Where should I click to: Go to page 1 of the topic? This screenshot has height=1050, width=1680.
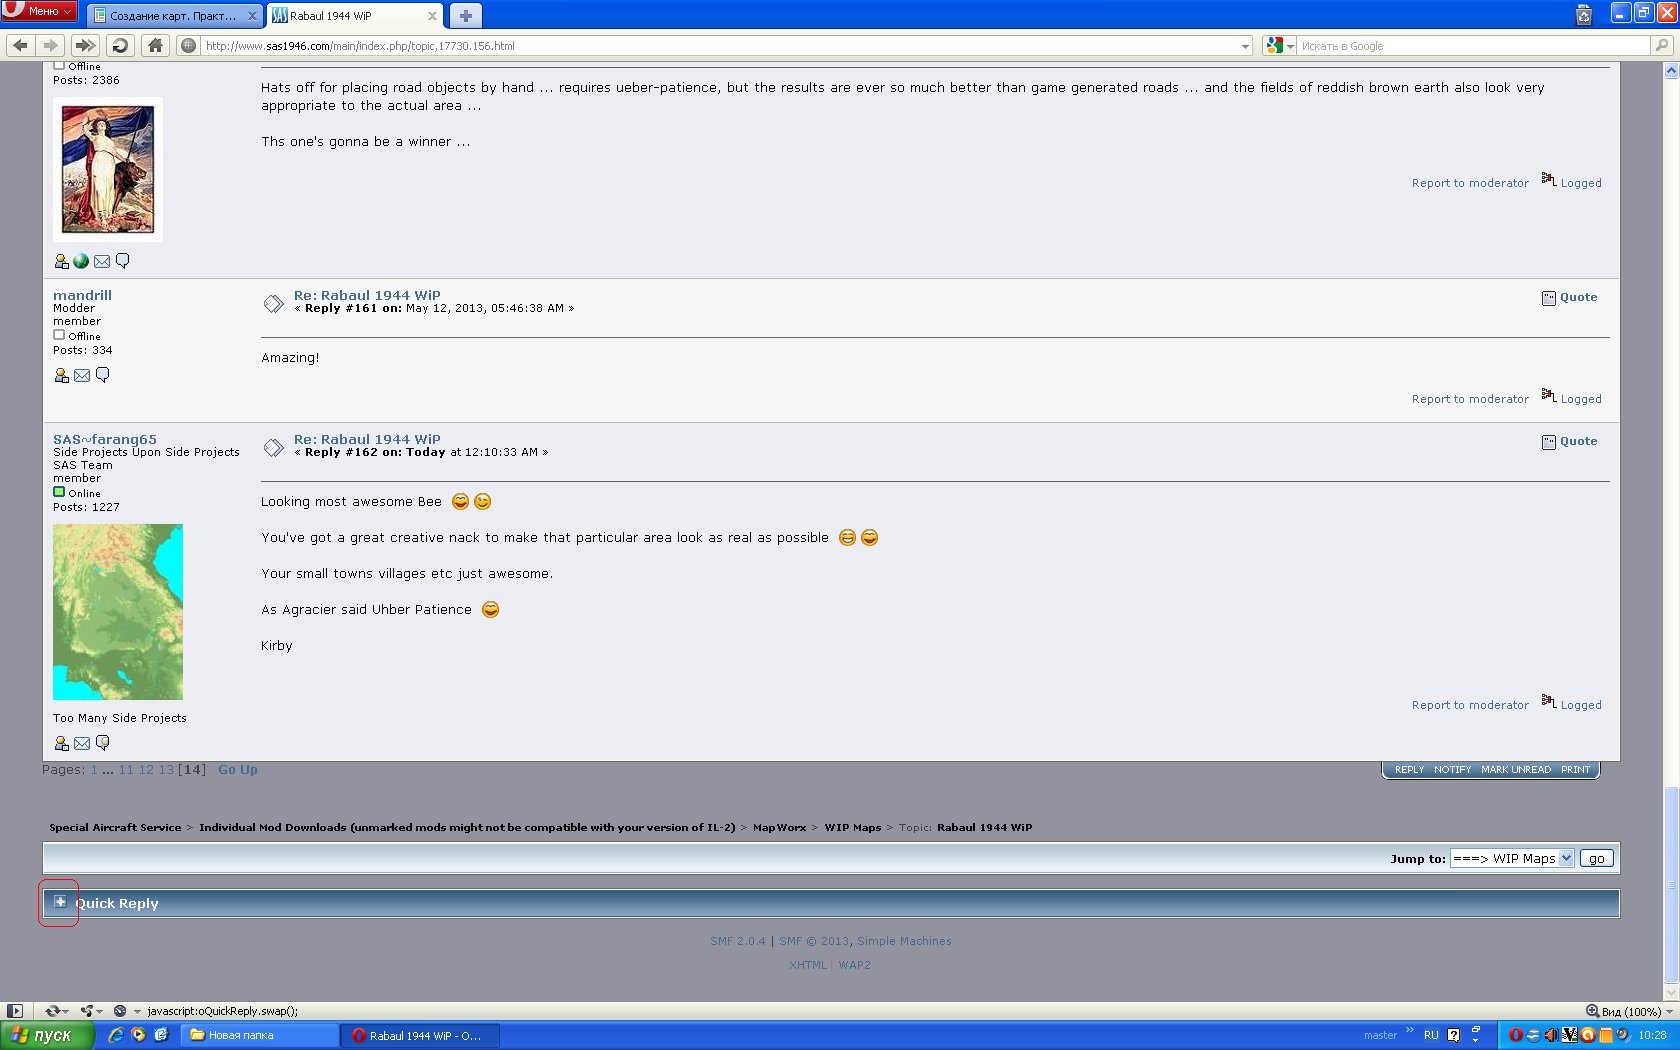pos(94,770)
